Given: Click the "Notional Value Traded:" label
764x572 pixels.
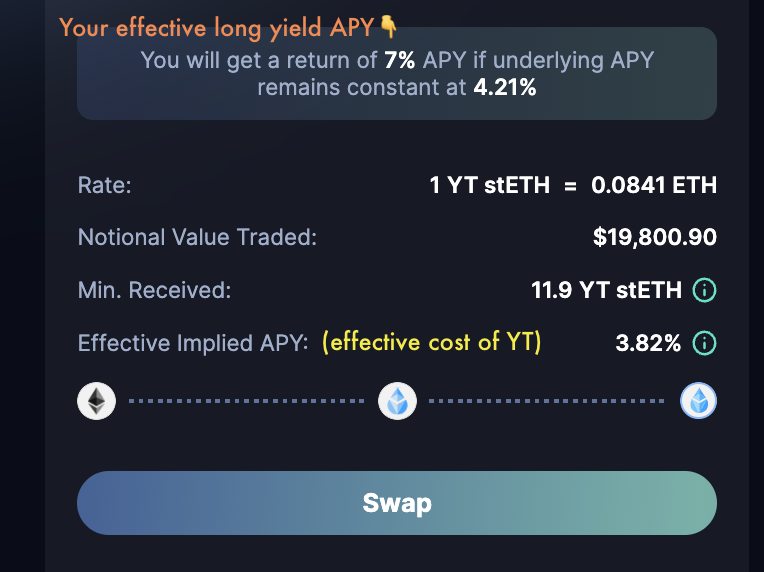Looking at the screenshot, I should [197, 237].
